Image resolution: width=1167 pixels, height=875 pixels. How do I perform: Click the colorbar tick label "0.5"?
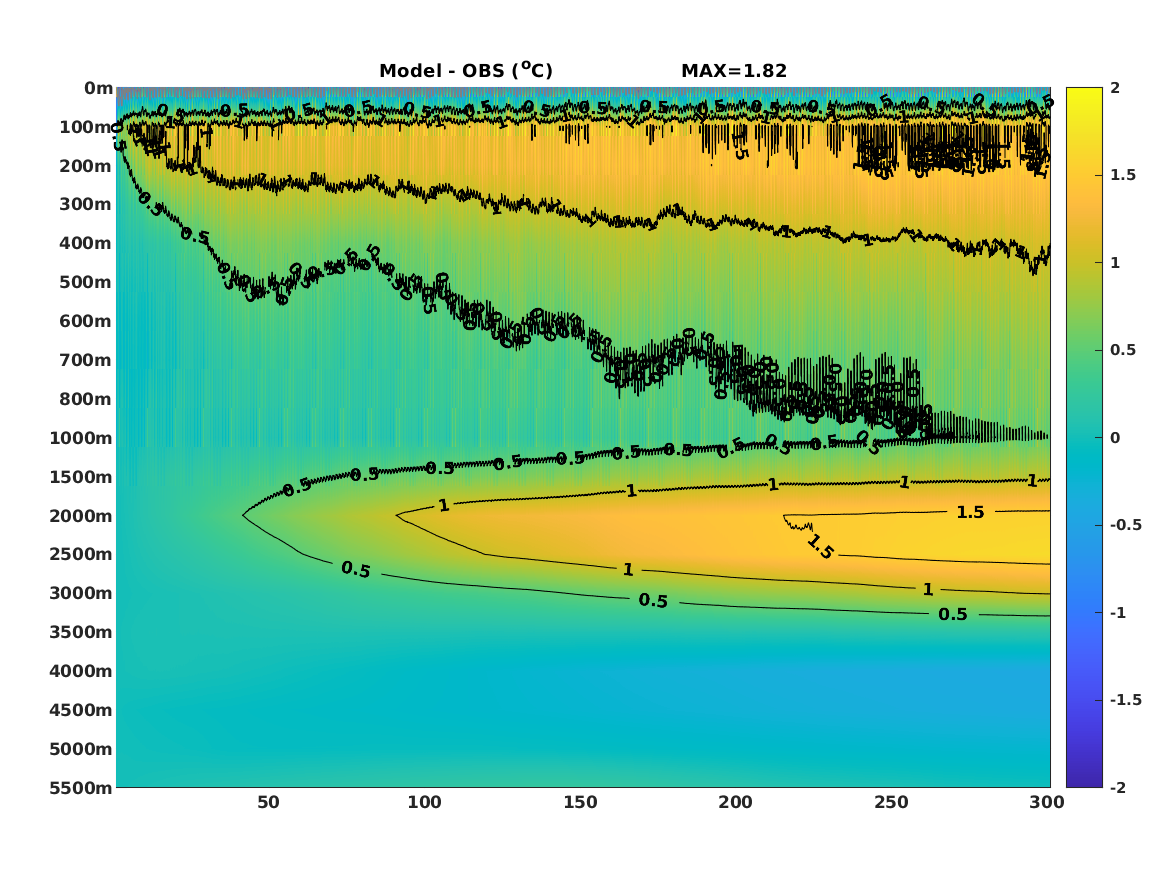click(1123, 350)
